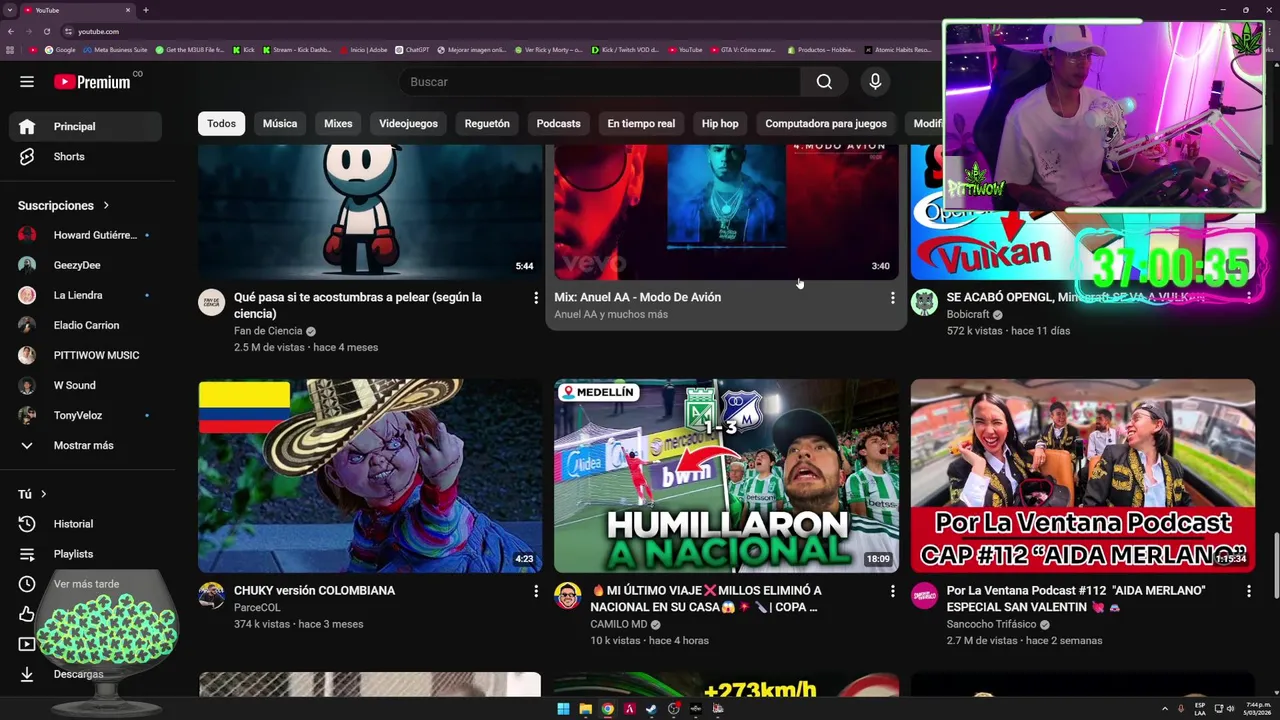Open the Google bookmark
Image resolution: width=1280 pixels, height=720 pixels.
(x=59, y=49)
